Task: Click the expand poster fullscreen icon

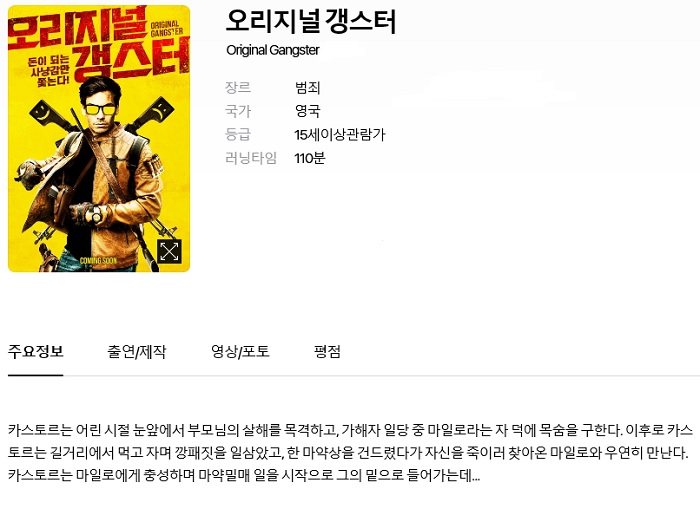Action: click(x=169, y=251)
